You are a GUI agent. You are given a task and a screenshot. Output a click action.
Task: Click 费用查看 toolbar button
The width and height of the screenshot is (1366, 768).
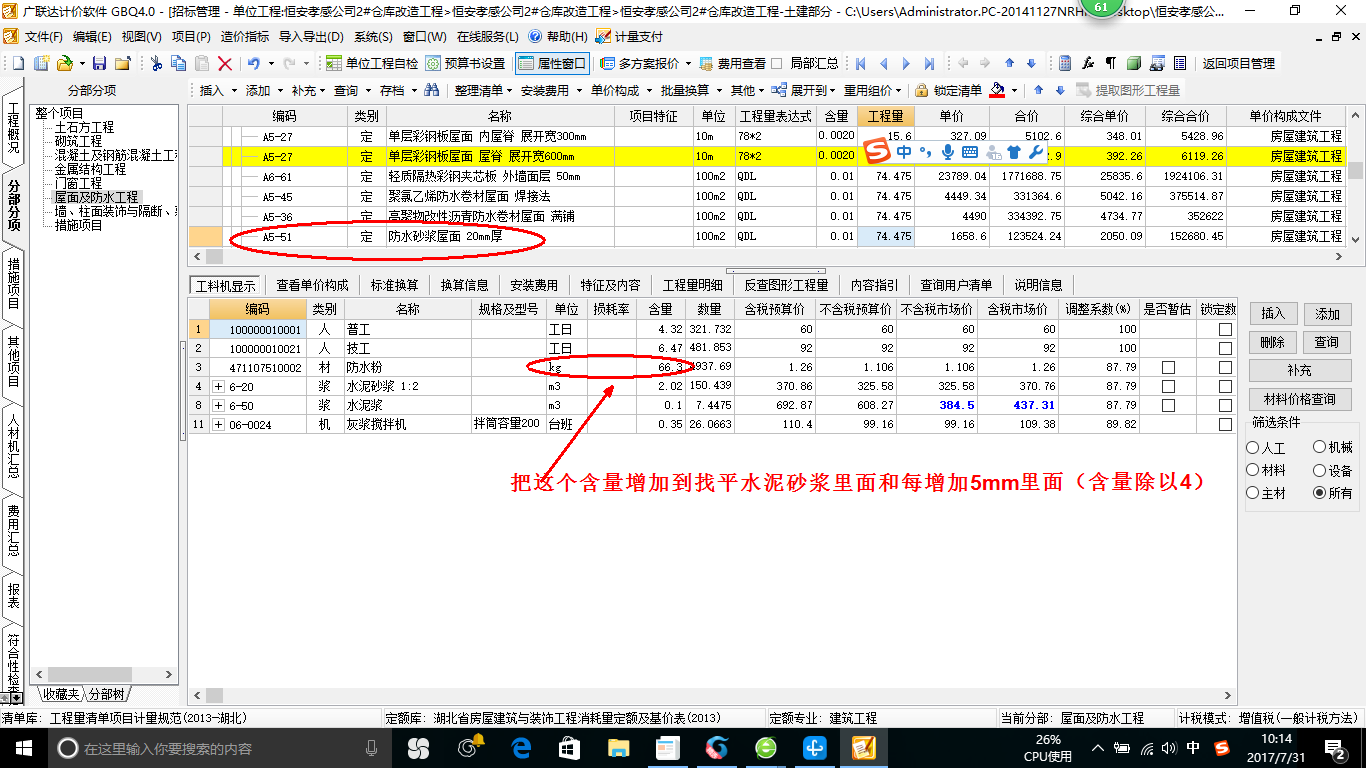tap(731, 63)
